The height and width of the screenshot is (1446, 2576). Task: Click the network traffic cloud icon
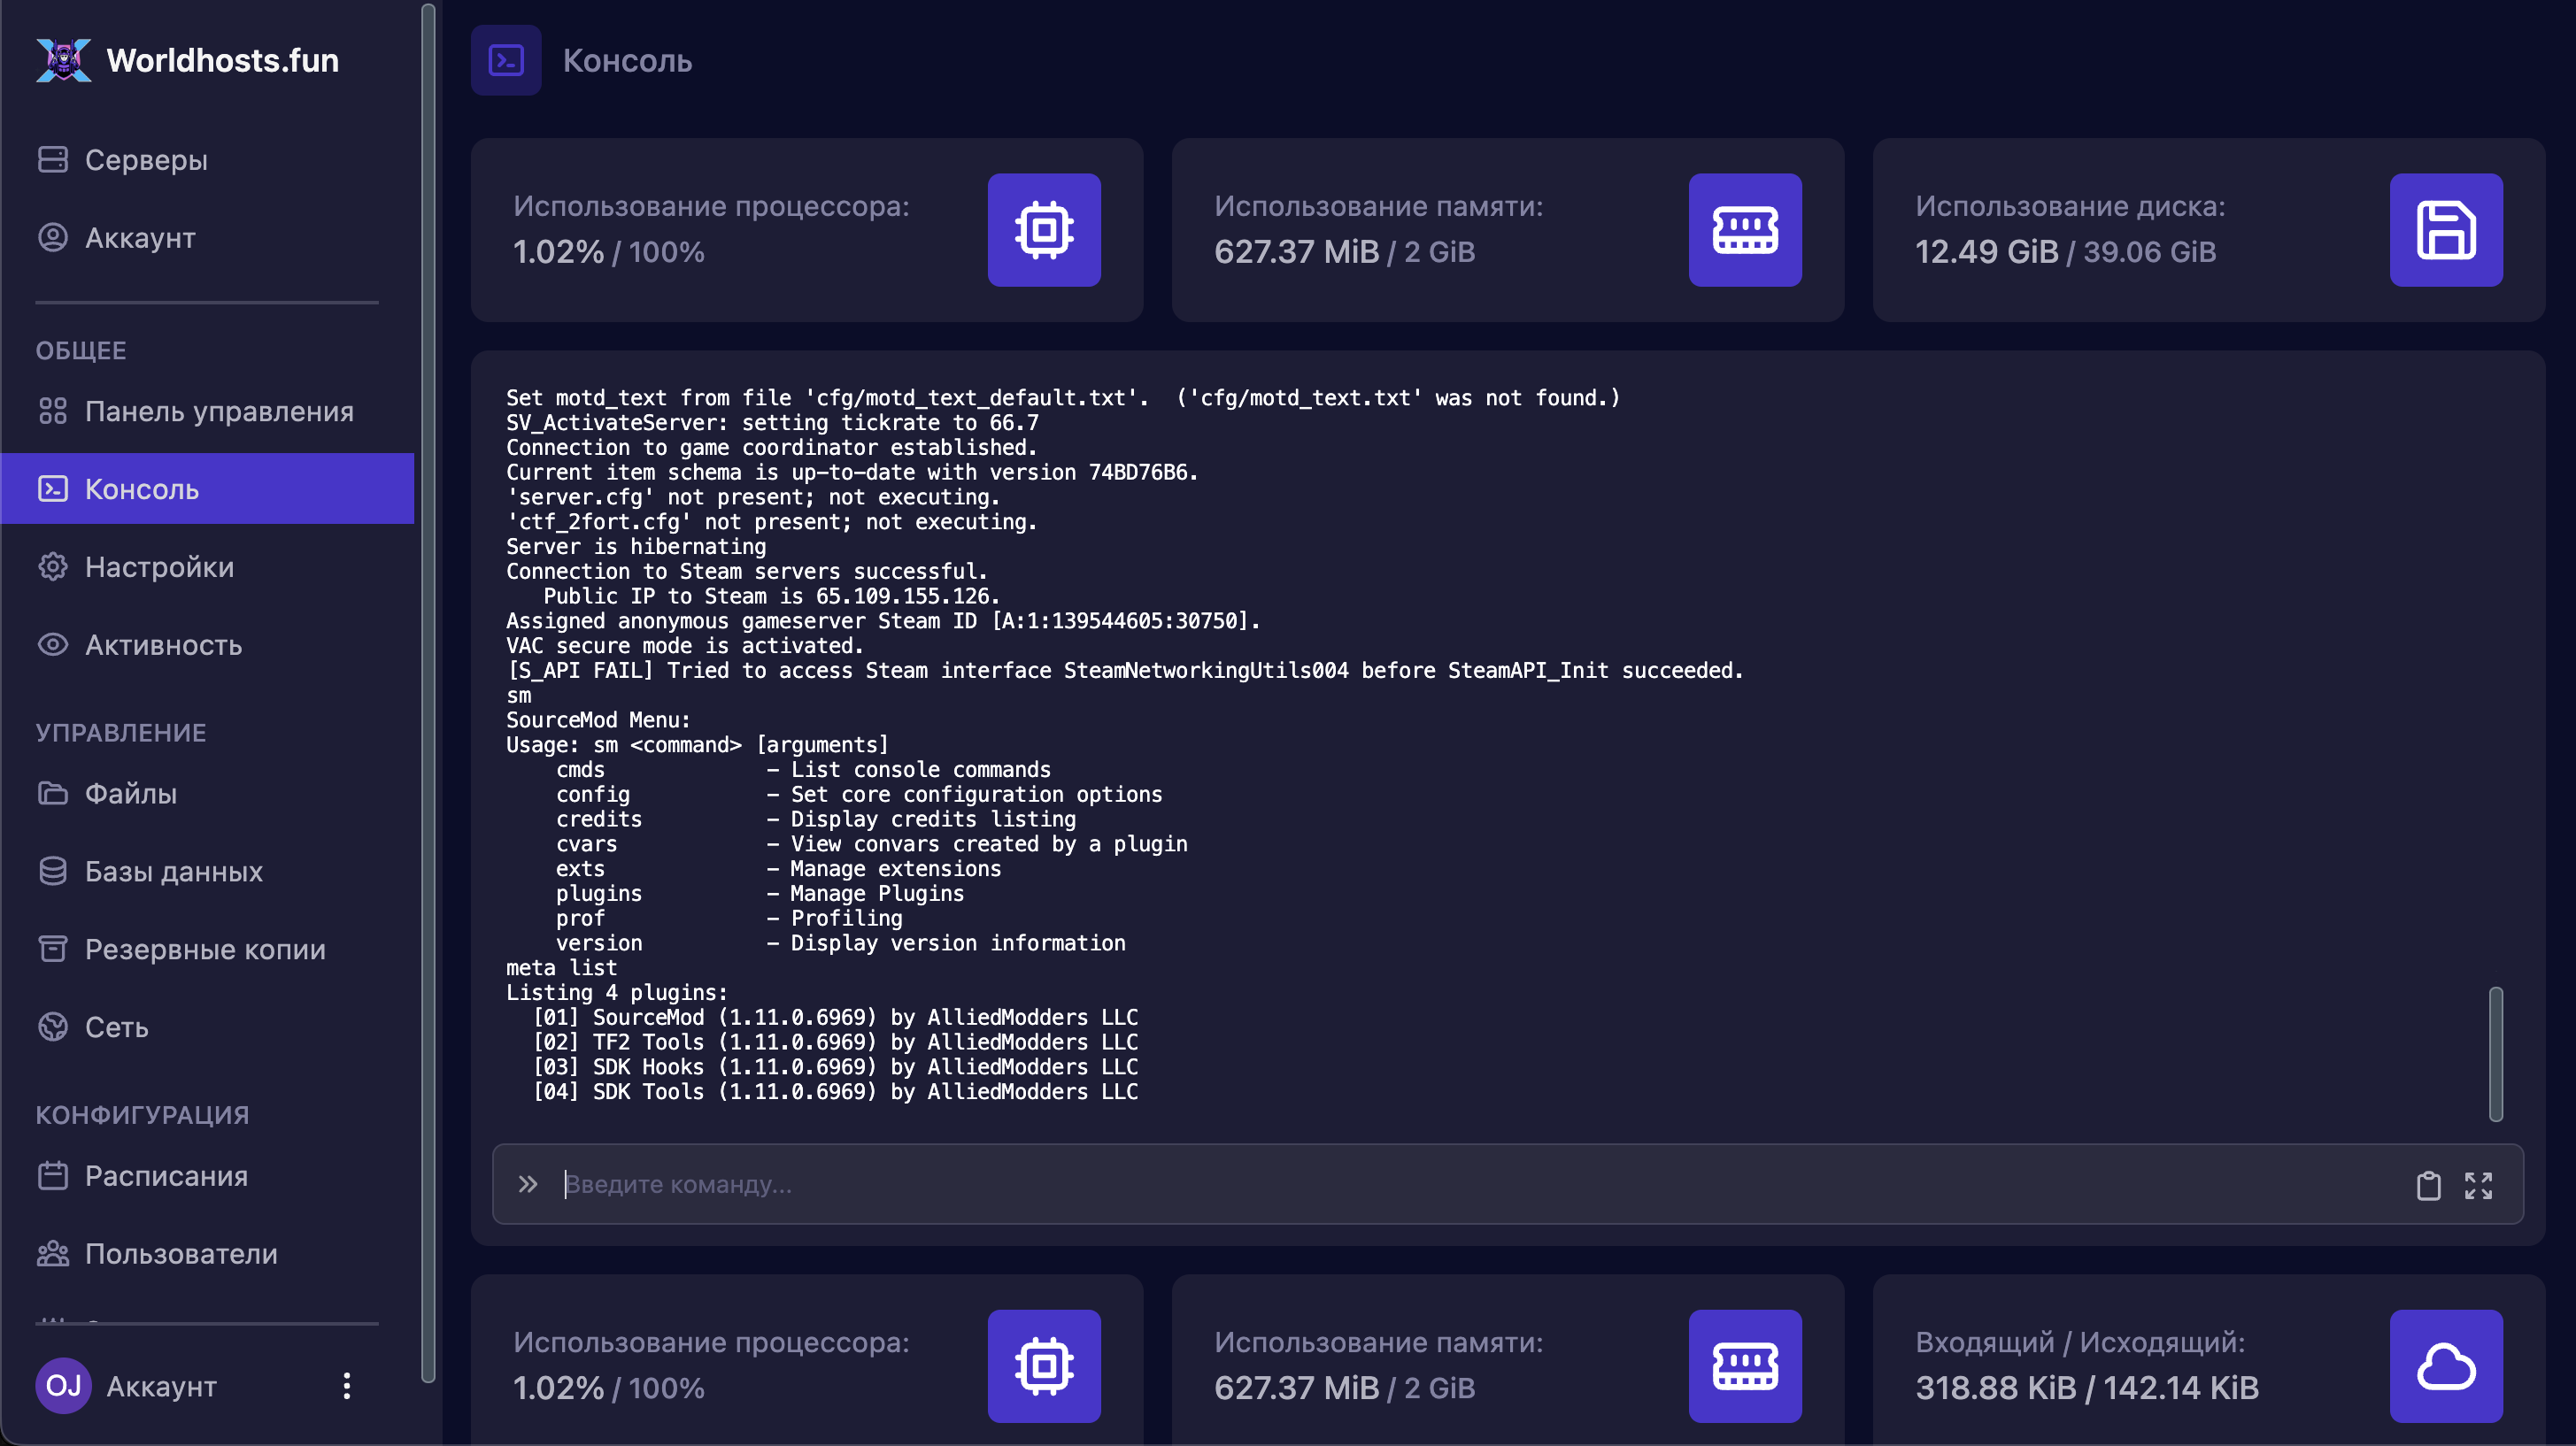tap(2445, 1366)
